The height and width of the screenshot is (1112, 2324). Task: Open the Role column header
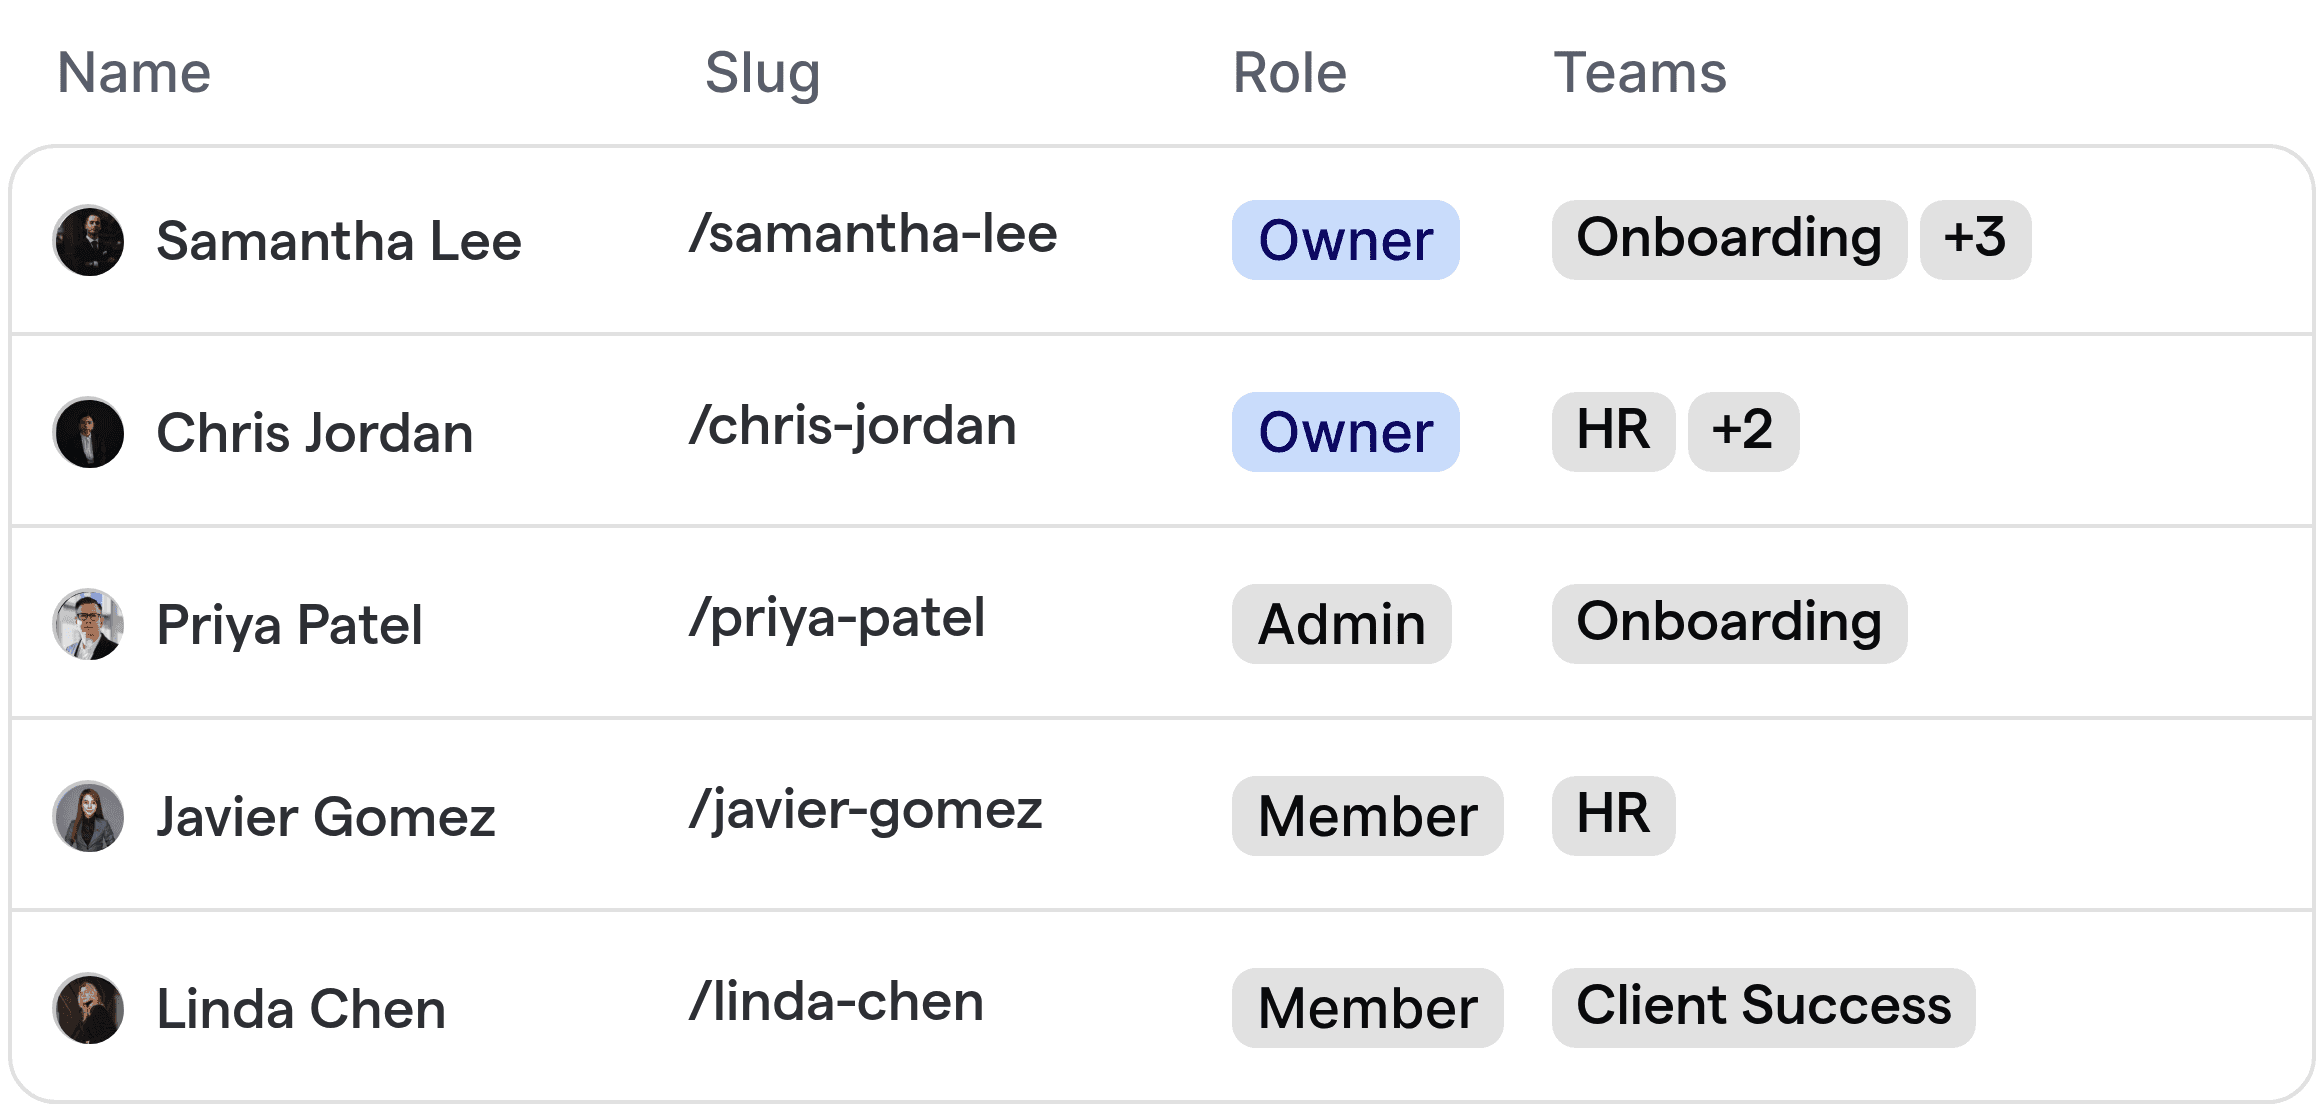[1288, 72]
